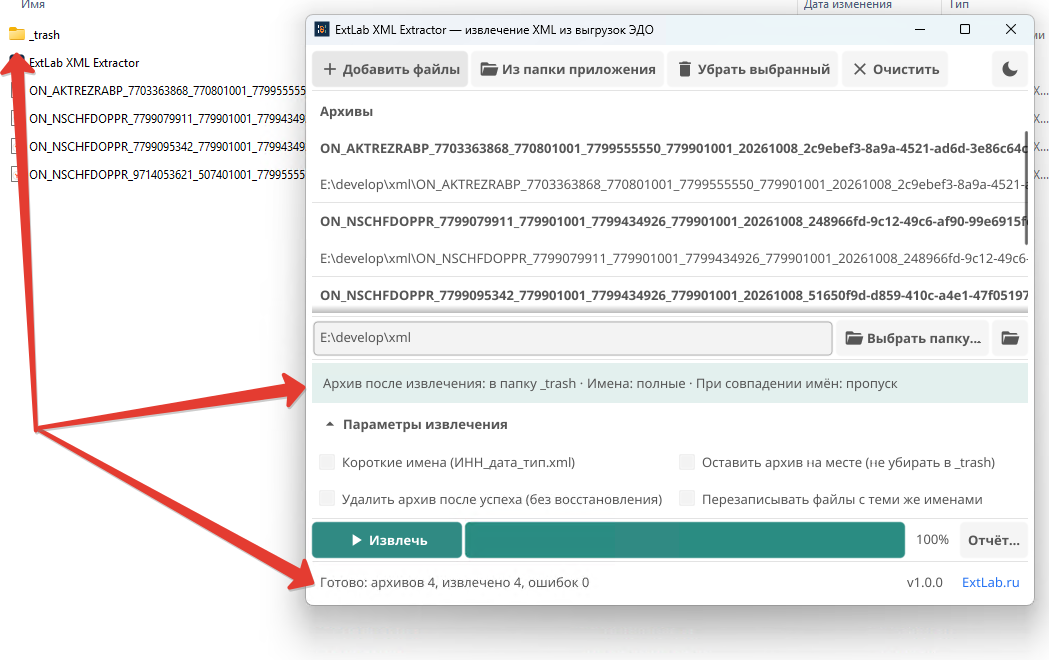Enable Удалить архив после успеха checkbox

[327, 499]
